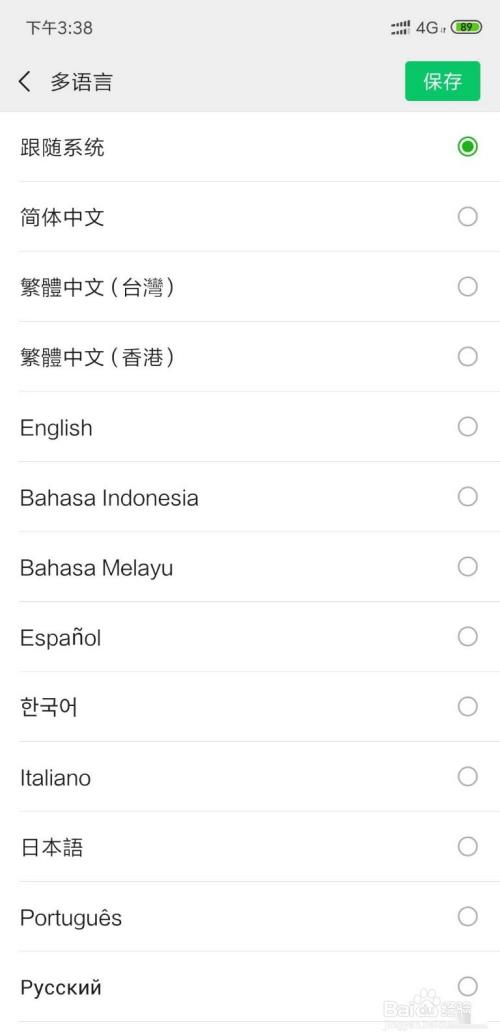This screenshot has height=1032, width=500.
Task: Select the 日本語 radio button
Action: tap(468, 846)
